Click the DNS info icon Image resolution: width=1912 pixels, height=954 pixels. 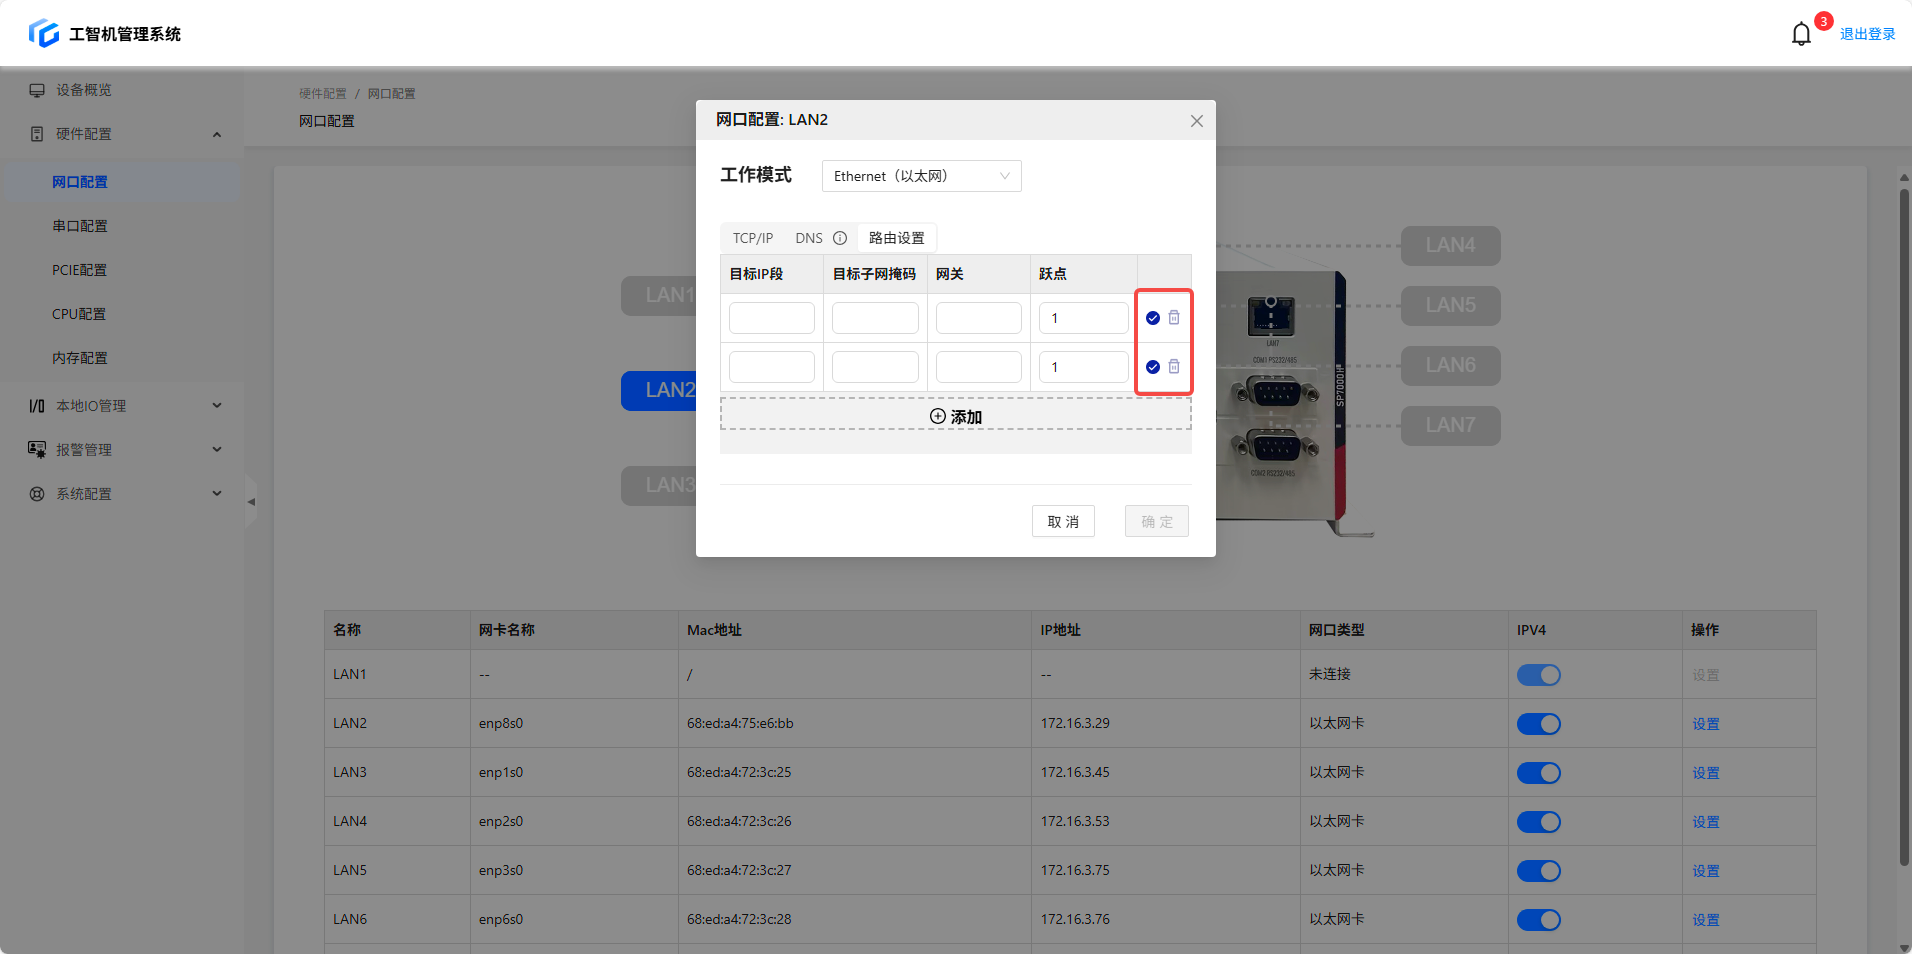pos(840,238)
